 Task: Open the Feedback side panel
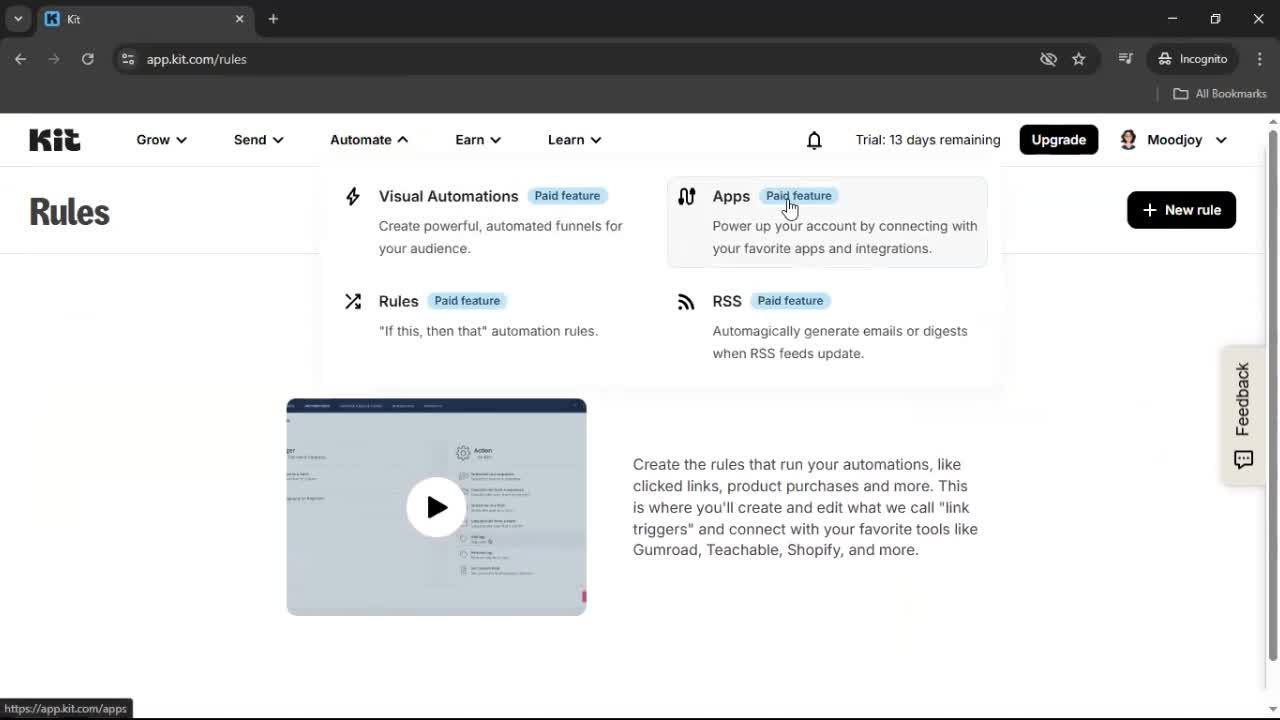click(1242, 415)
